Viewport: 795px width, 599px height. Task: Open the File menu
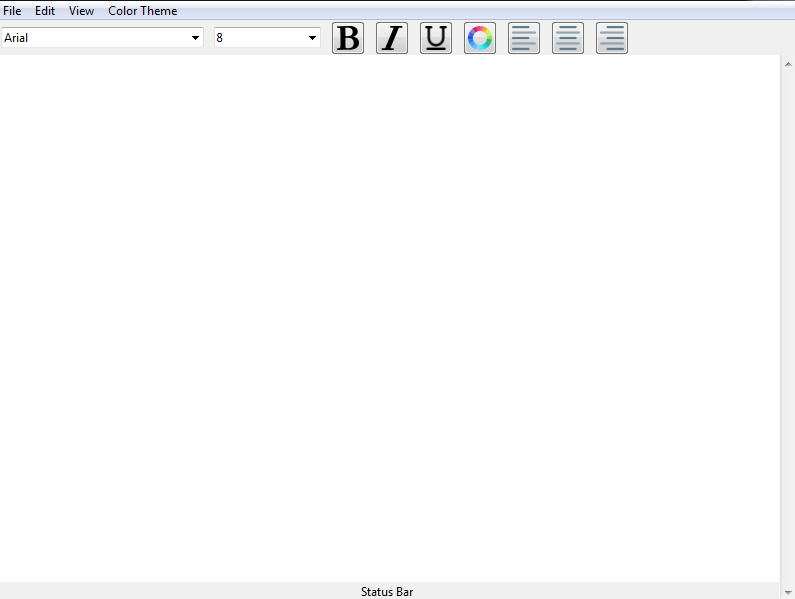pos(12,11)
